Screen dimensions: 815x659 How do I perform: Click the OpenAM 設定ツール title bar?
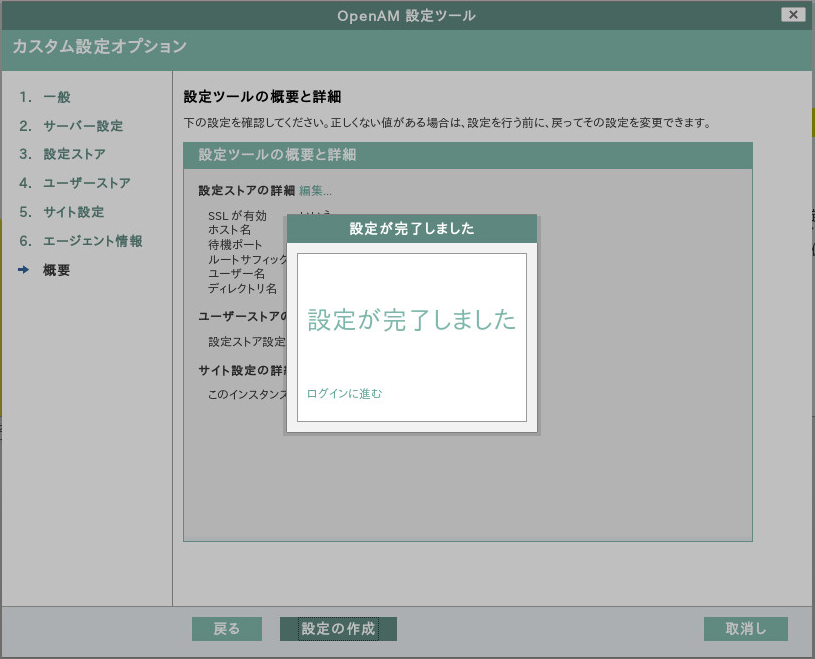(x=407, y=14)
